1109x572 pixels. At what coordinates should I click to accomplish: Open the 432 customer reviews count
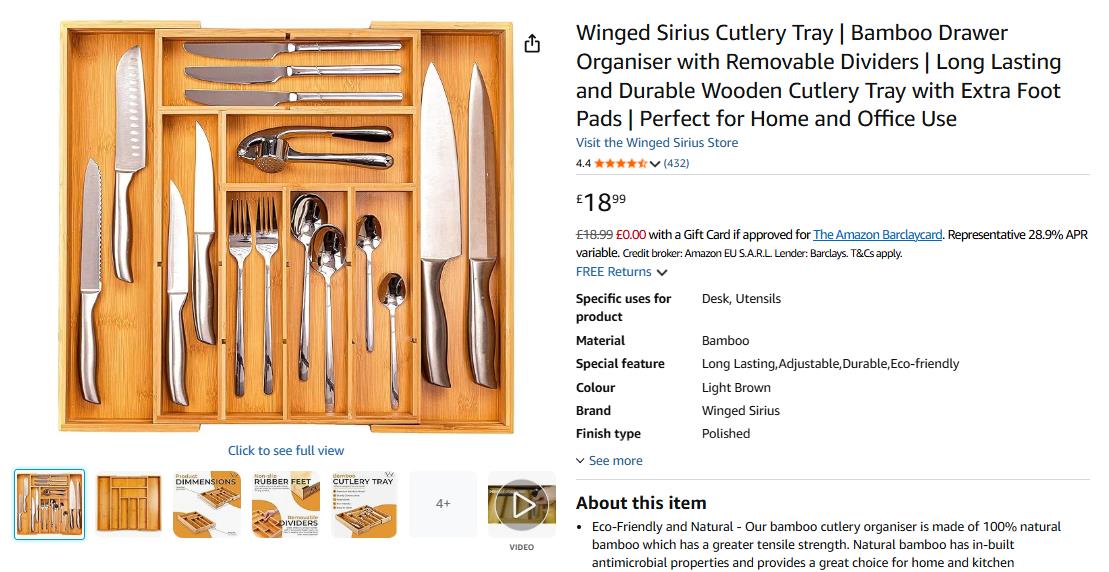click(x=676, y=163)
